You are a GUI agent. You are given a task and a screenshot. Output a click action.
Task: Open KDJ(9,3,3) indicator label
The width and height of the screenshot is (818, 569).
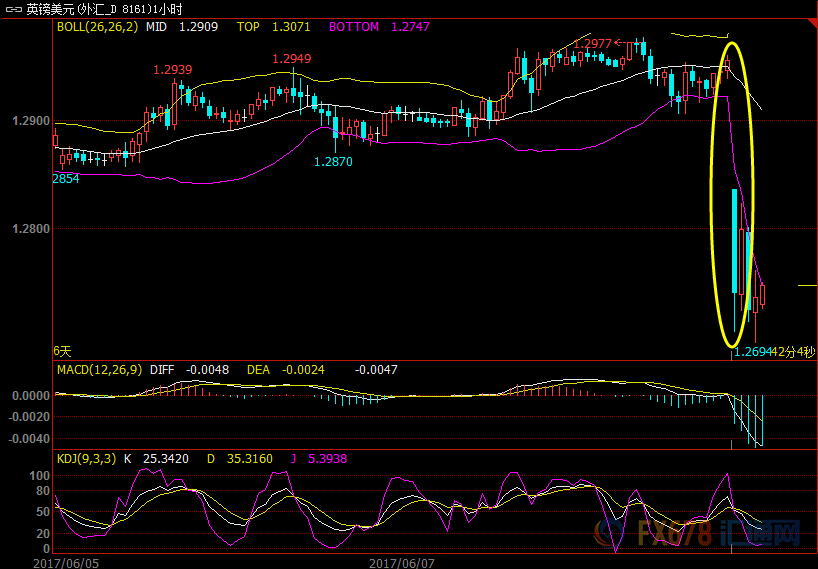[87, 459]
